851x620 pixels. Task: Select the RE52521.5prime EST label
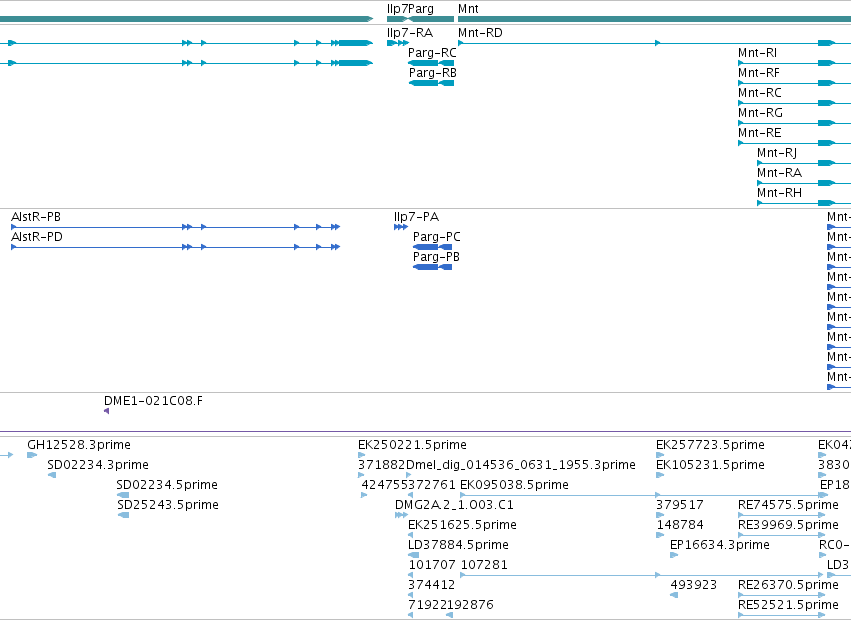click(788, 605)
